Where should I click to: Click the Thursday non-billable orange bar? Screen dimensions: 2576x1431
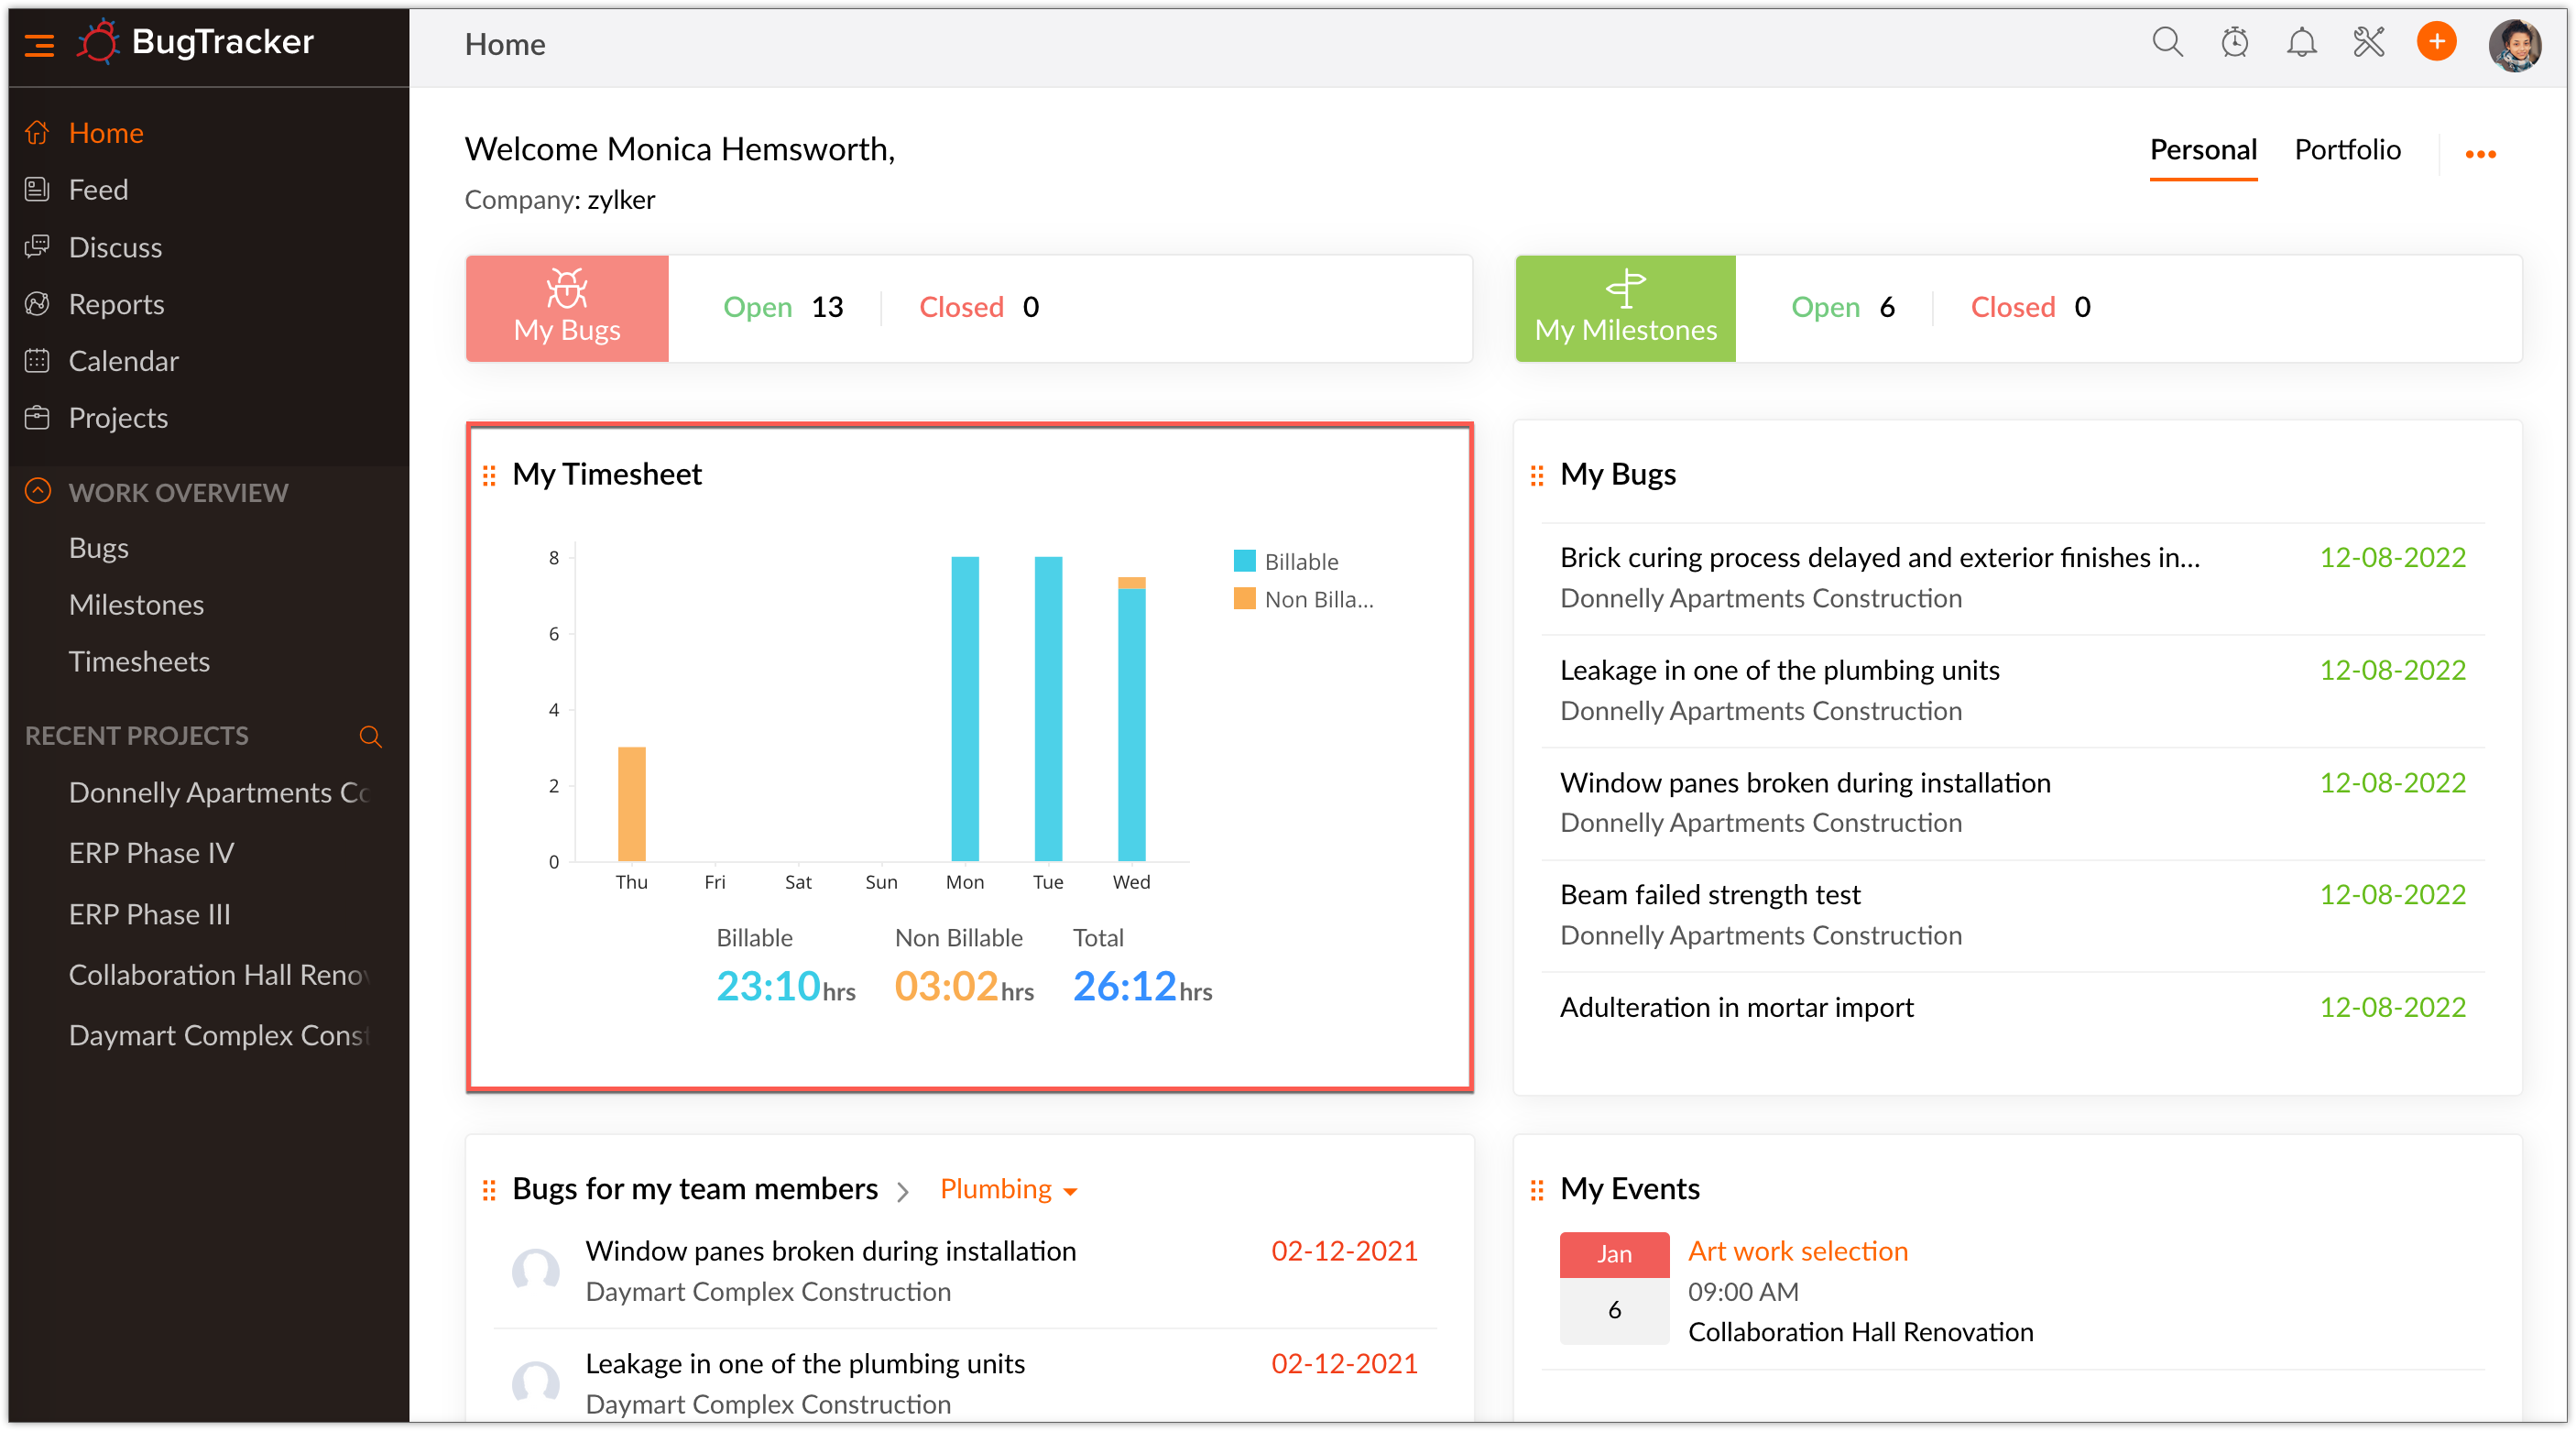[631, 803]
